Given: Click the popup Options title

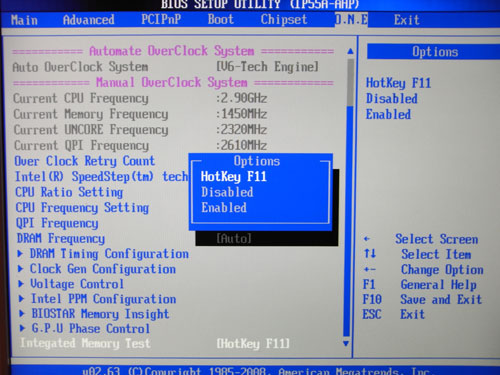Looking at the screenshot, I should click(x=257, y=161).
